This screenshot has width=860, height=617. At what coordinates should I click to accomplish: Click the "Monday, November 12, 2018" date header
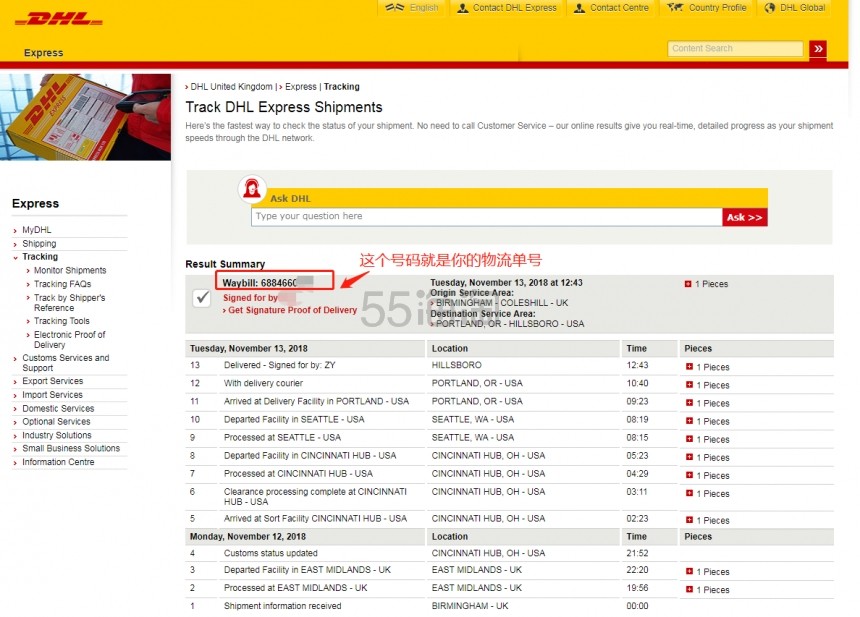(x=248, y=536)
